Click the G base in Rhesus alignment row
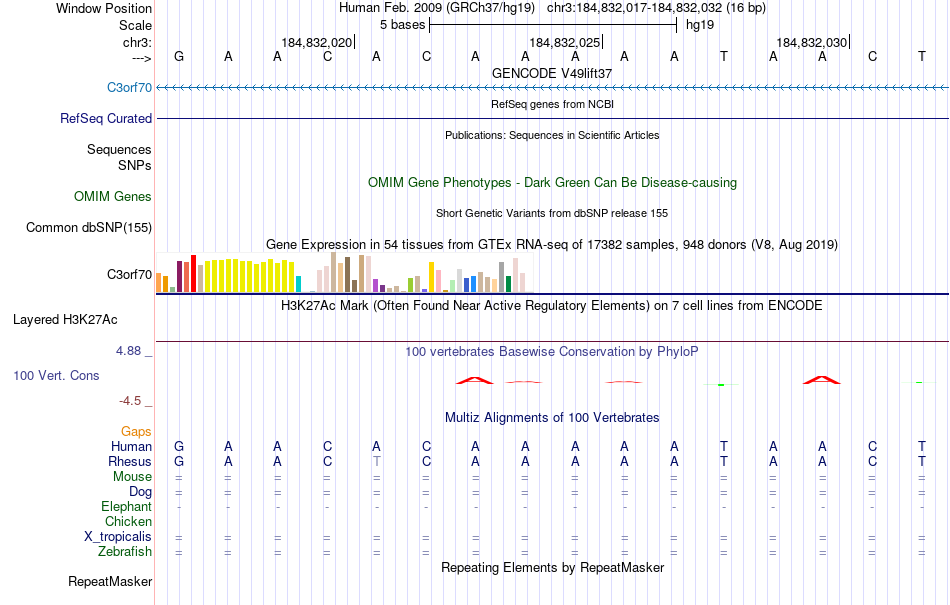The width and height of the screenshot is (950, 605). pos(179,461)
